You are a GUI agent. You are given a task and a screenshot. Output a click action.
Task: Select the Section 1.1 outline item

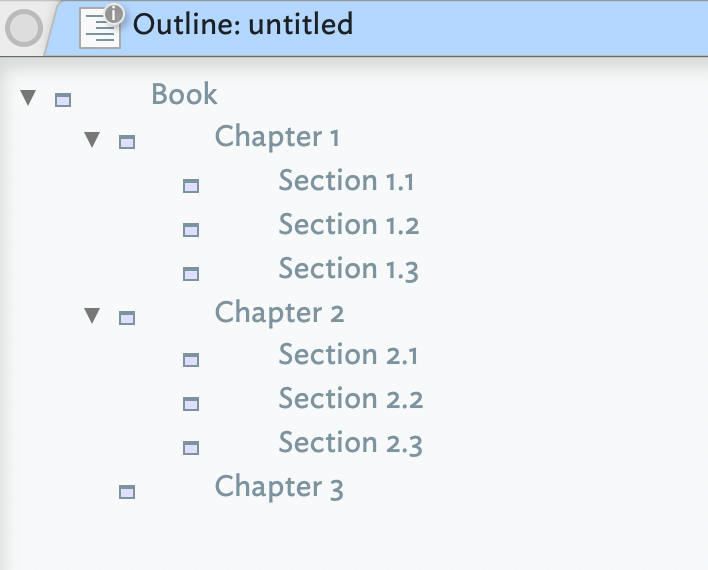coord(346,181)
